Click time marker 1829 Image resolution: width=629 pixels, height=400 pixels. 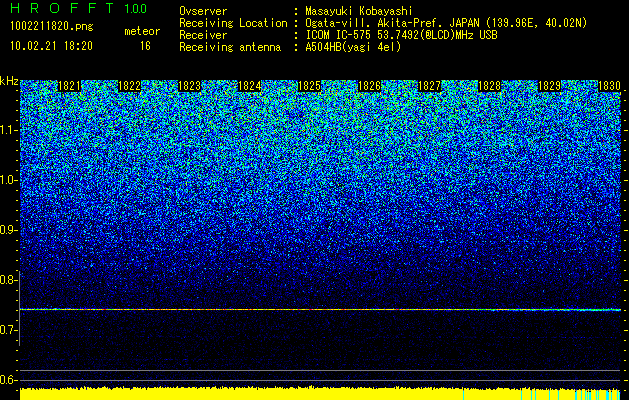tap(549, 86)
